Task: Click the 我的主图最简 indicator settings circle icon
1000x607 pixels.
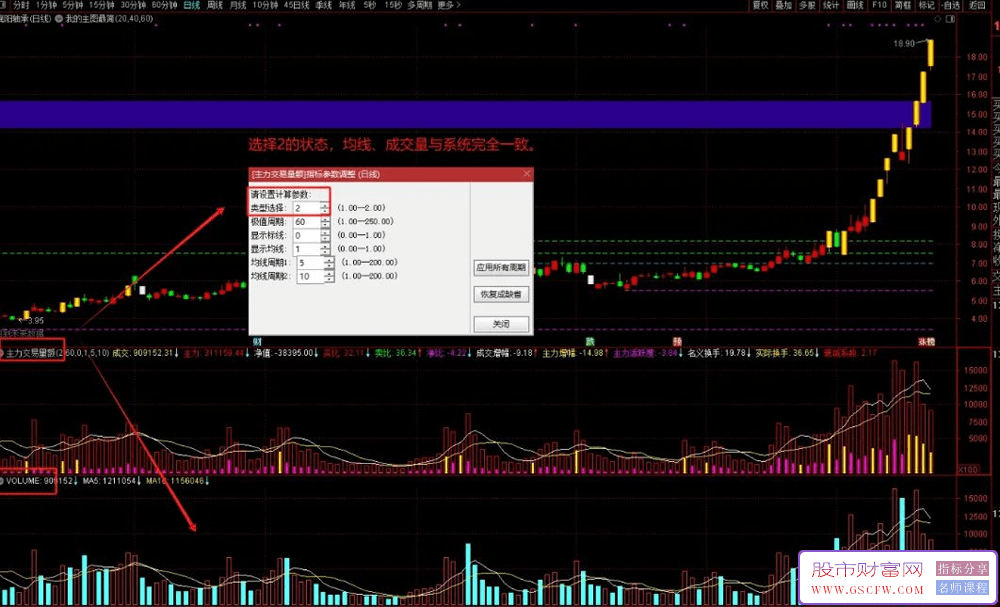Action: click(59, 19)
